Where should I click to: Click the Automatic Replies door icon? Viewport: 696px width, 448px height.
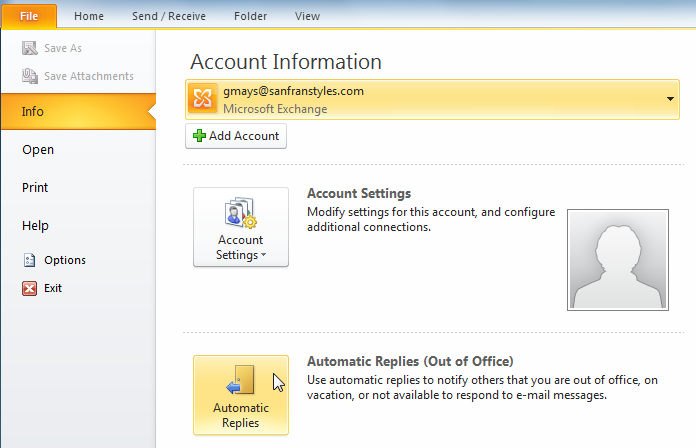tap(240, 380)
